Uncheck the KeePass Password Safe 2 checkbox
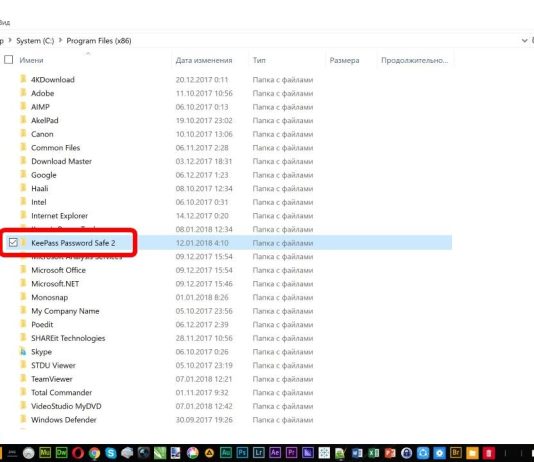The width and height of the screenshot is (534, 462). [13, 242]
